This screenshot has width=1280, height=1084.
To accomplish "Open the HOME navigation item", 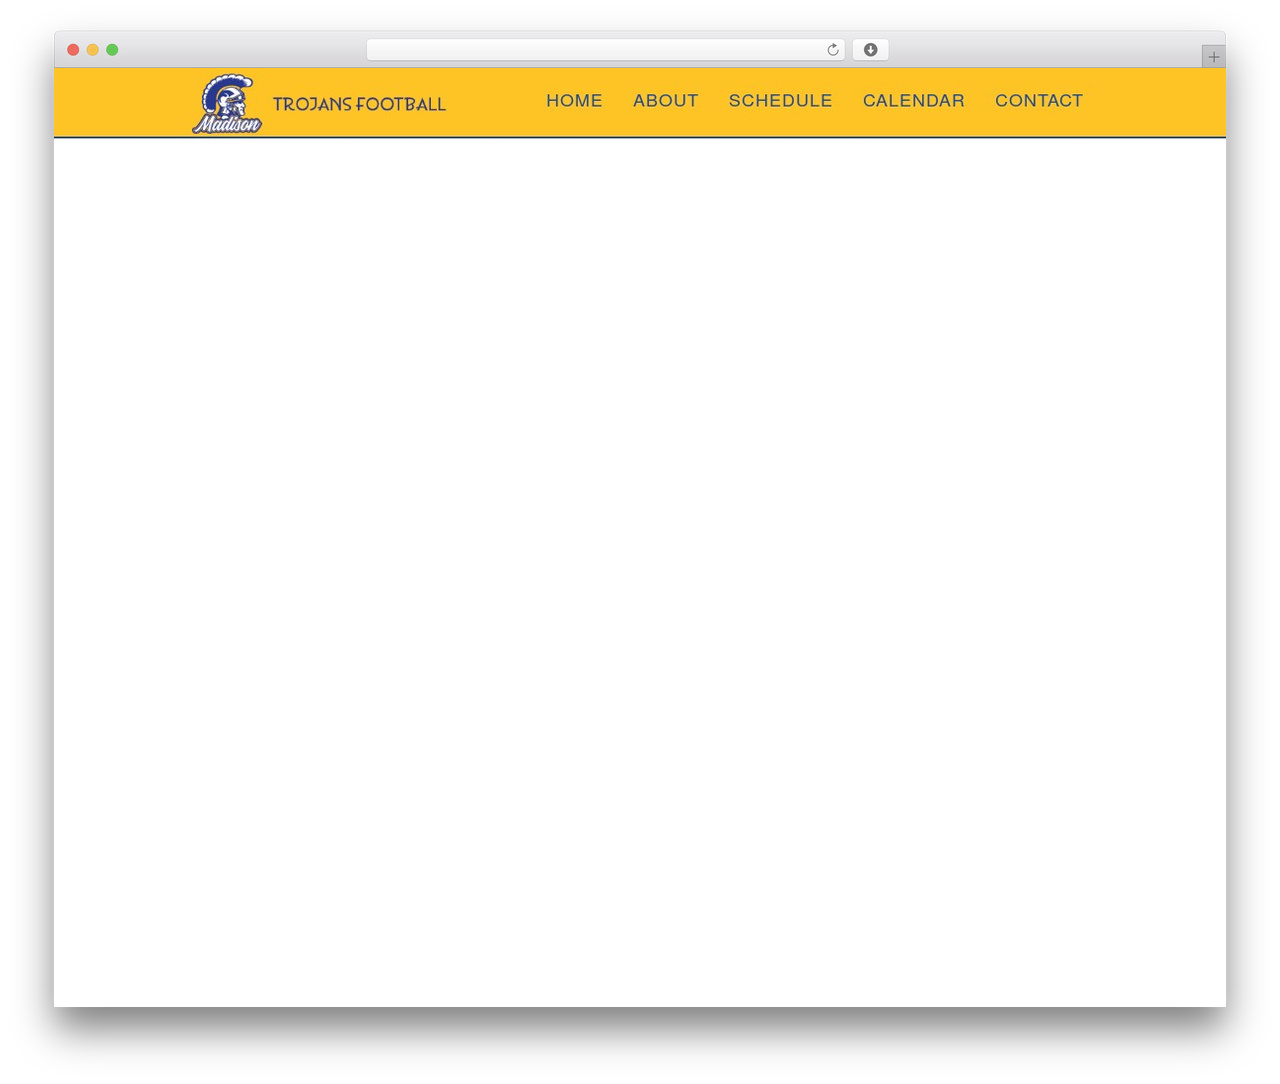I will point(574,101).
